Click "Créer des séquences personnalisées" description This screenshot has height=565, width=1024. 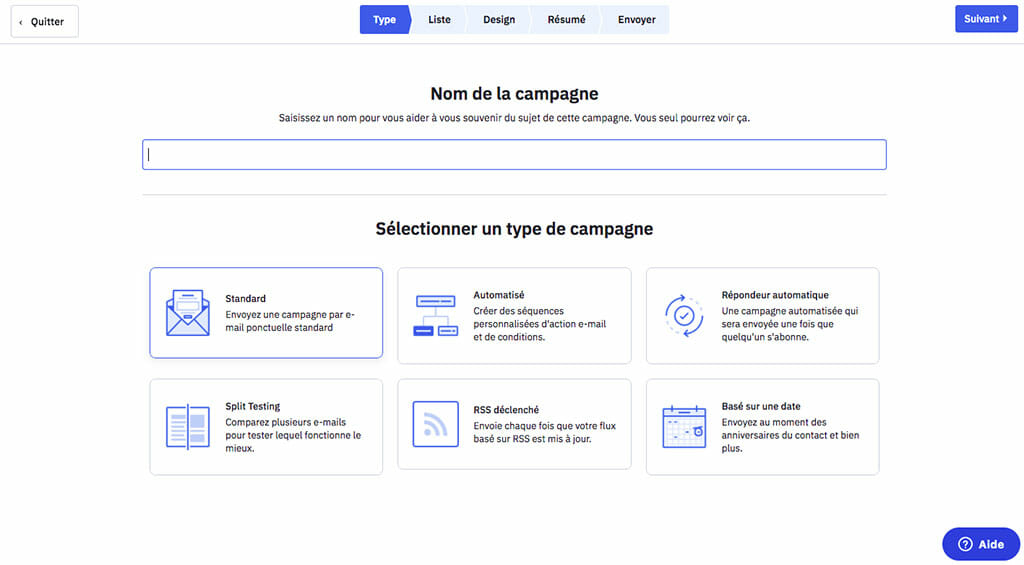(540, 324)
